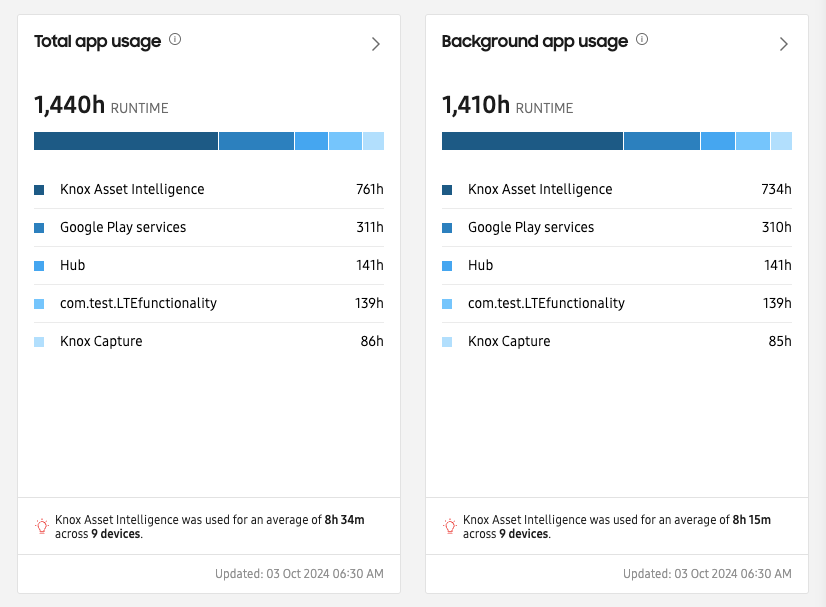Click the Hub legend swatch in Background usage

447,266
